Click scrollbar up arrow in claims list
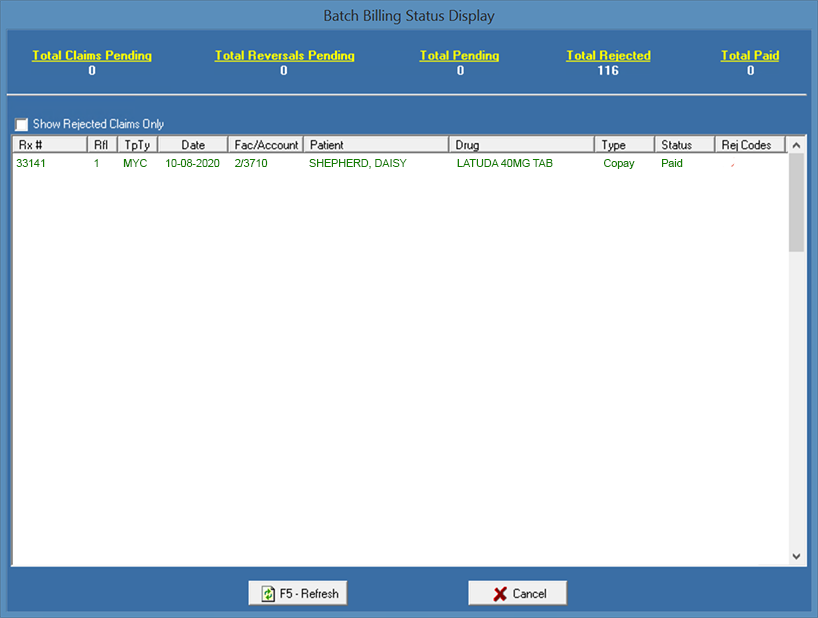The width and height of the screenshot is (818, 618). click(x=796, y=146)
